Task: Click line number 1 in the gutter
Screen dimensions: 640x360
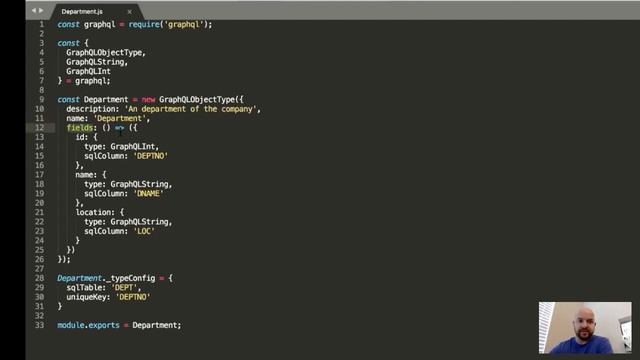Action: (x=41, y=24)
